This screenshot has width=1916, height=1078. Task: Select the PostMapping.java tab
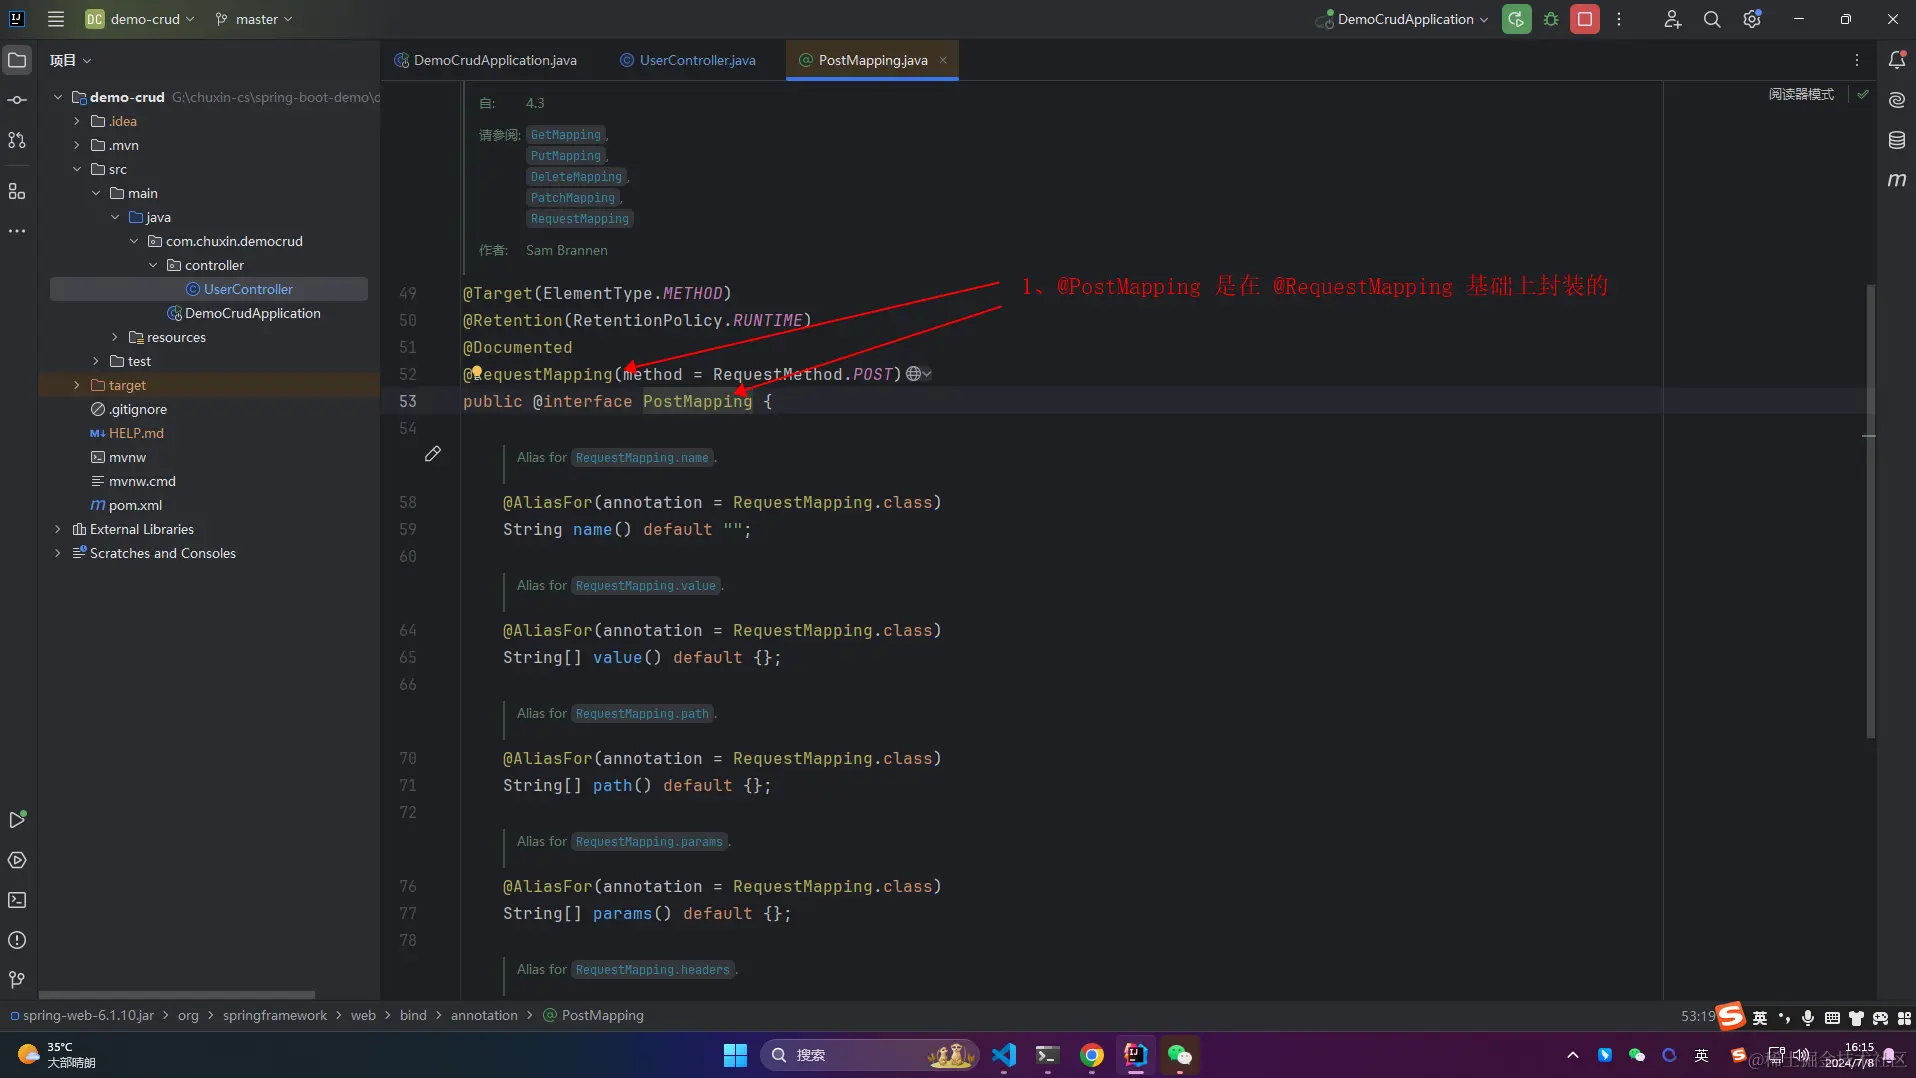(872, 60)
